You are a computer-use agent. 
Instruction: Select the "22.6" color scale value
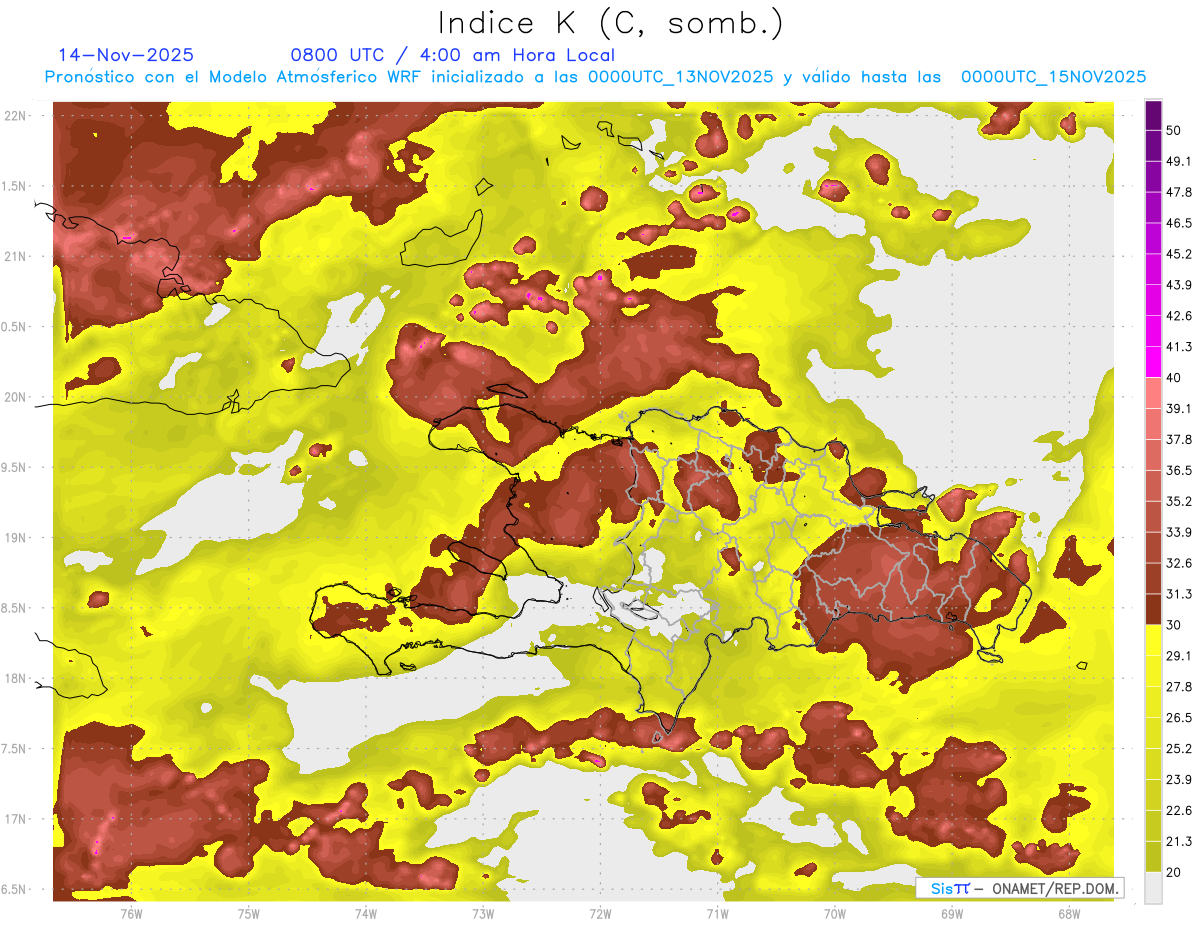click(1179, 810)
